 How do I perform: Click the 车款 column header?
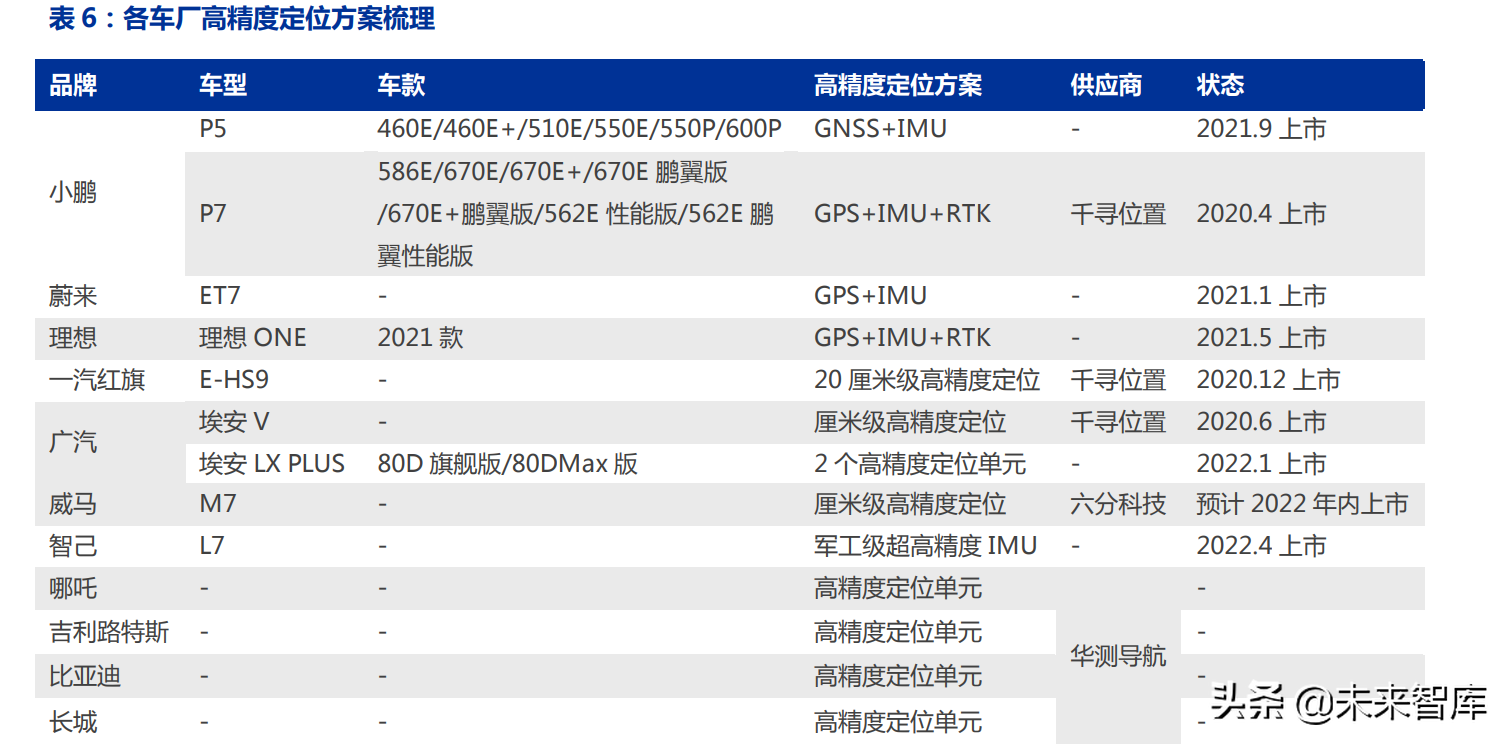[x=402, y=85]
